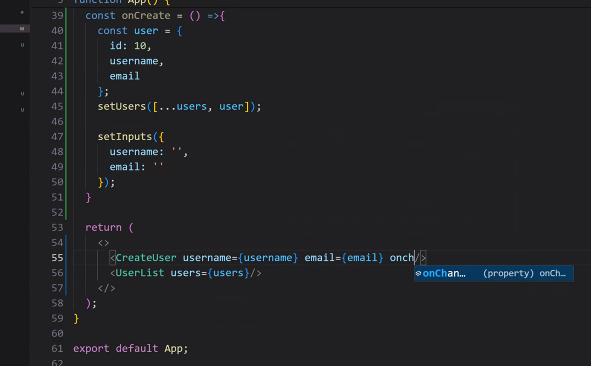Click line number 61 in the gutter
This screenshot has width=591, height=366.
point(57,349)
